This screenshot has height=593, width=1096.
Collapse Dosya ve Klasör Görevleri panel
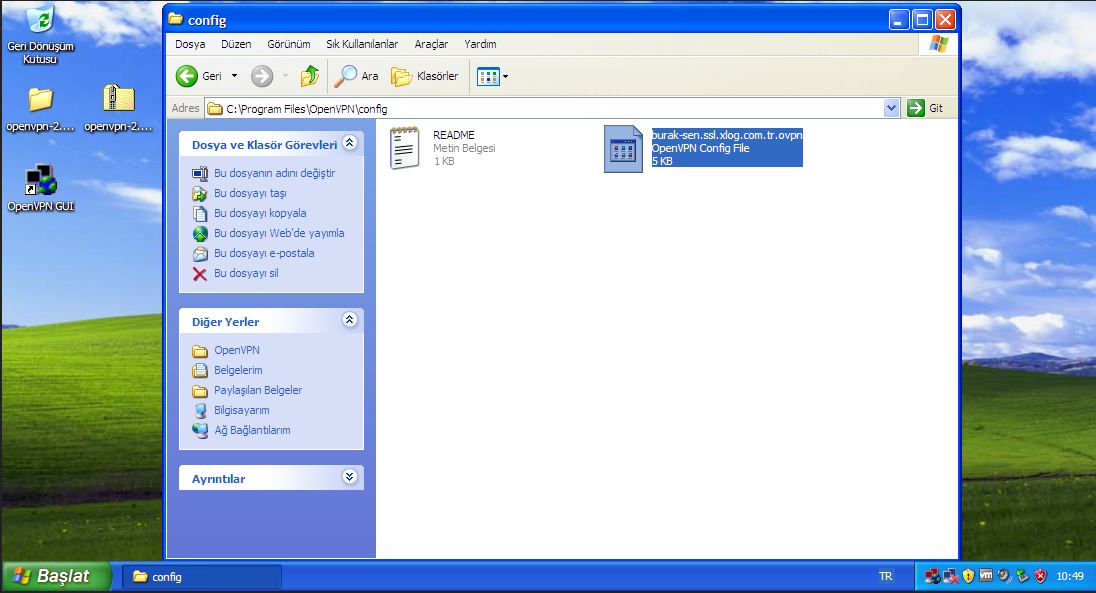(349, 143)
